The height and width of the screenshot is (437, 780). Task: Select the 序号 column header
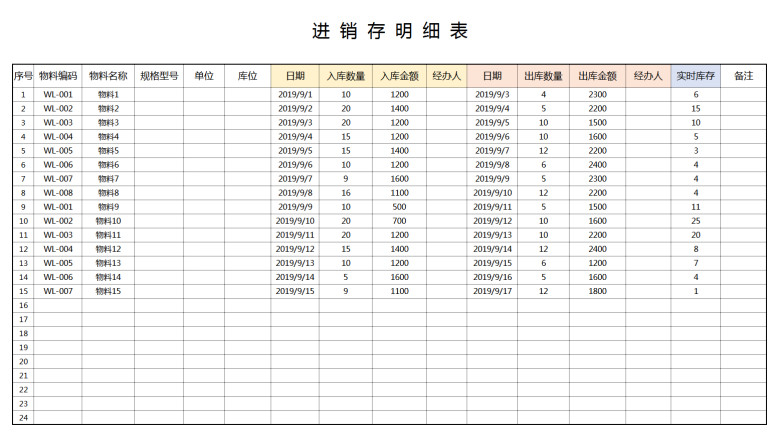tap(23, 76)
